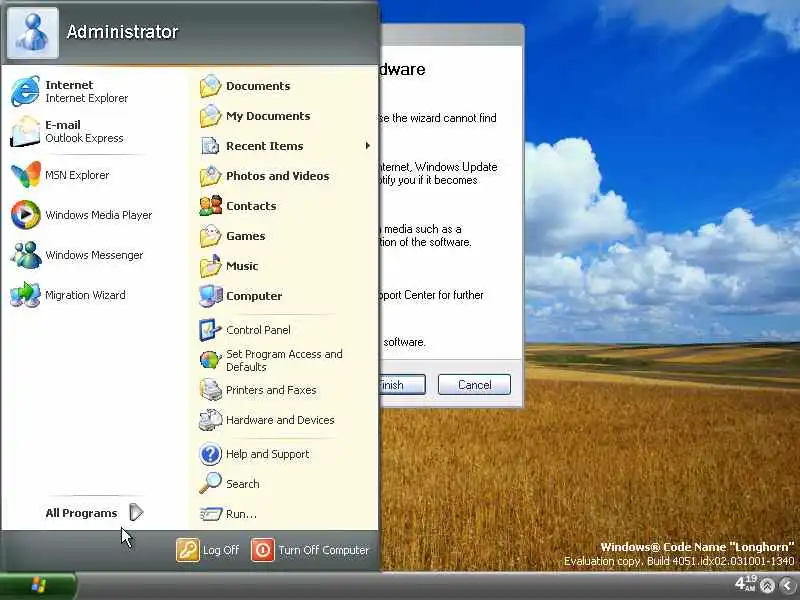800x600 pixels.
Task: Click the Internet Explorer subtitle text
Action: coord(86,98)
